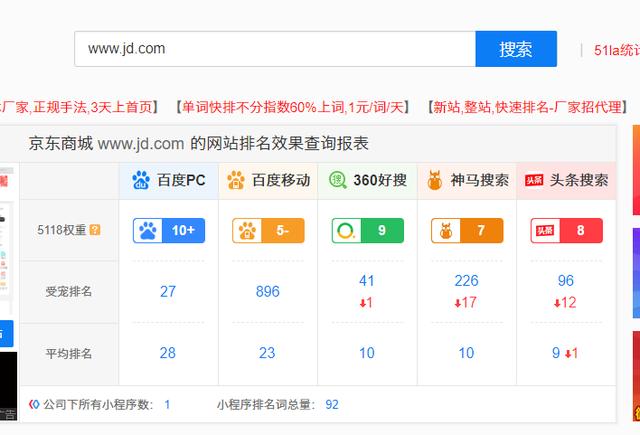The image size is (640, 435).
Task: Click the paw icon inside the 5- badge
Action: (x=247, y=231)
